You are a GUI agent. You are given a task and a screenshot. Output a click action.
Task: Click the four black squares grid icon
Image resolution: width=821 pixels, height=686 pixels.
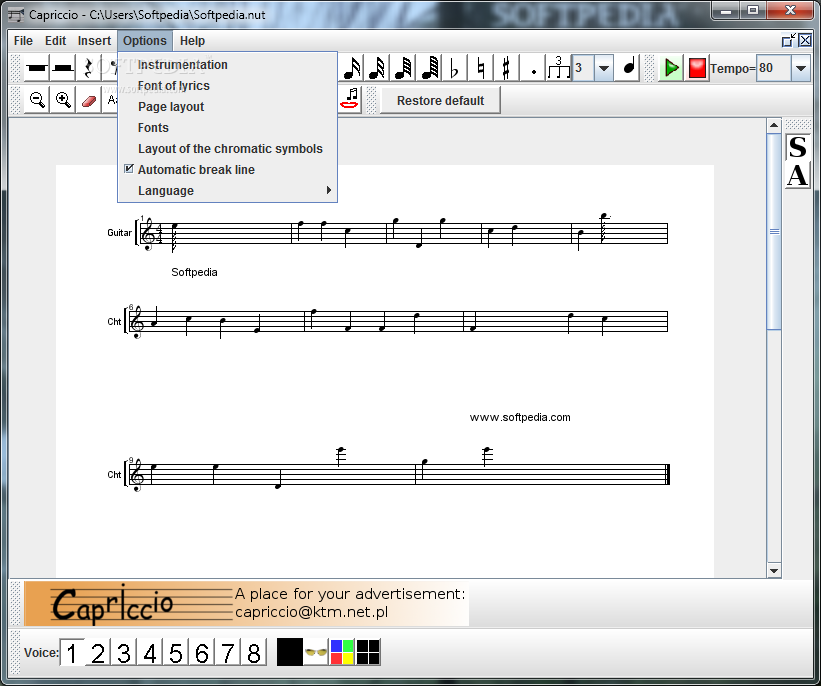tap(368, 652)
